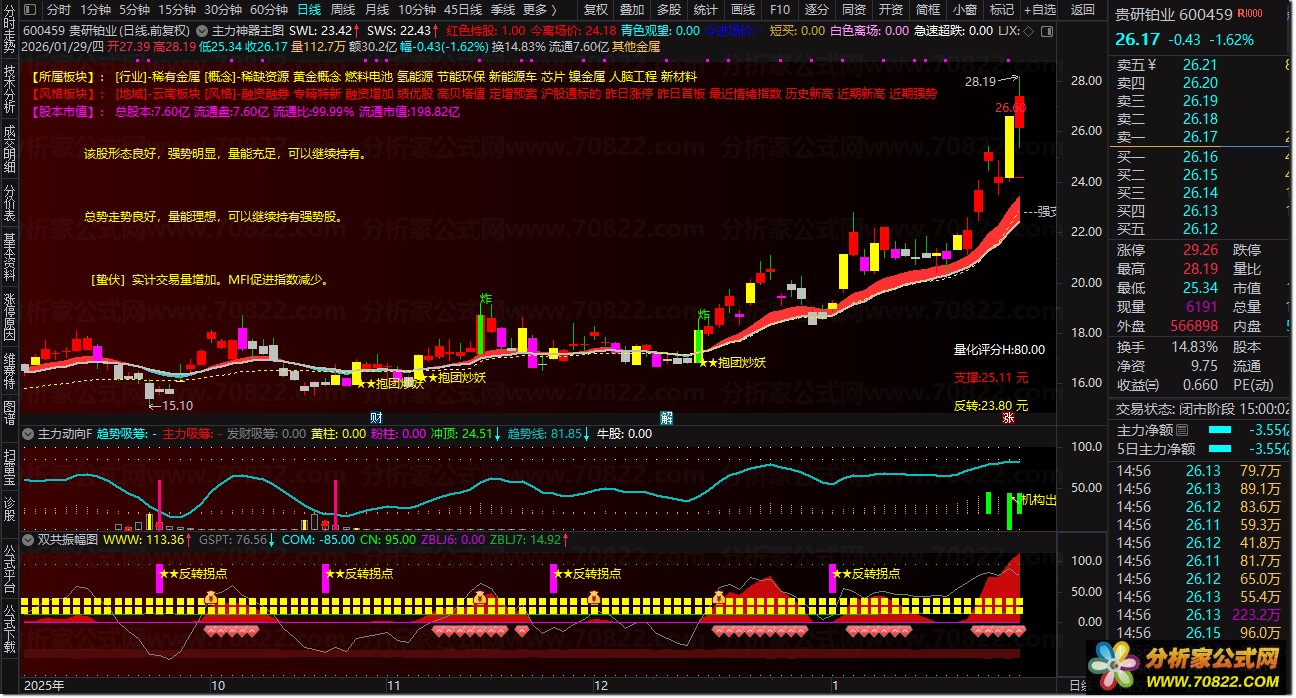Select the 日线 daily chart tab
This screenshot has width=1296, height=698.
[x=309, y=9]
